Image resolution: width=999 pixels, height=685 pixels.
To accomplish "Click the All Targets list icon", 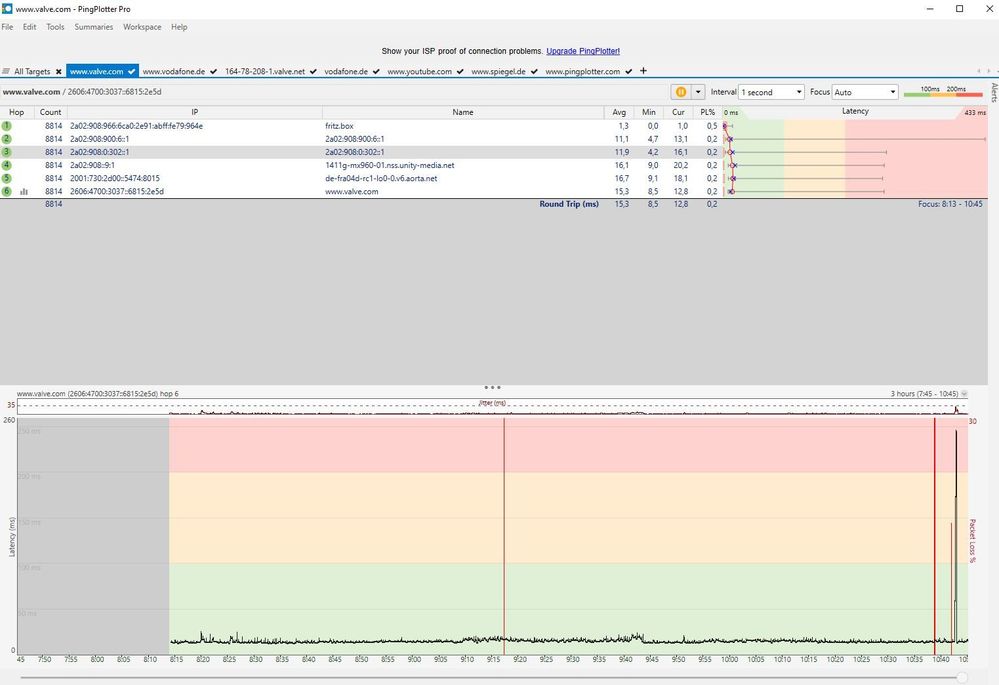I will point(7,72).
